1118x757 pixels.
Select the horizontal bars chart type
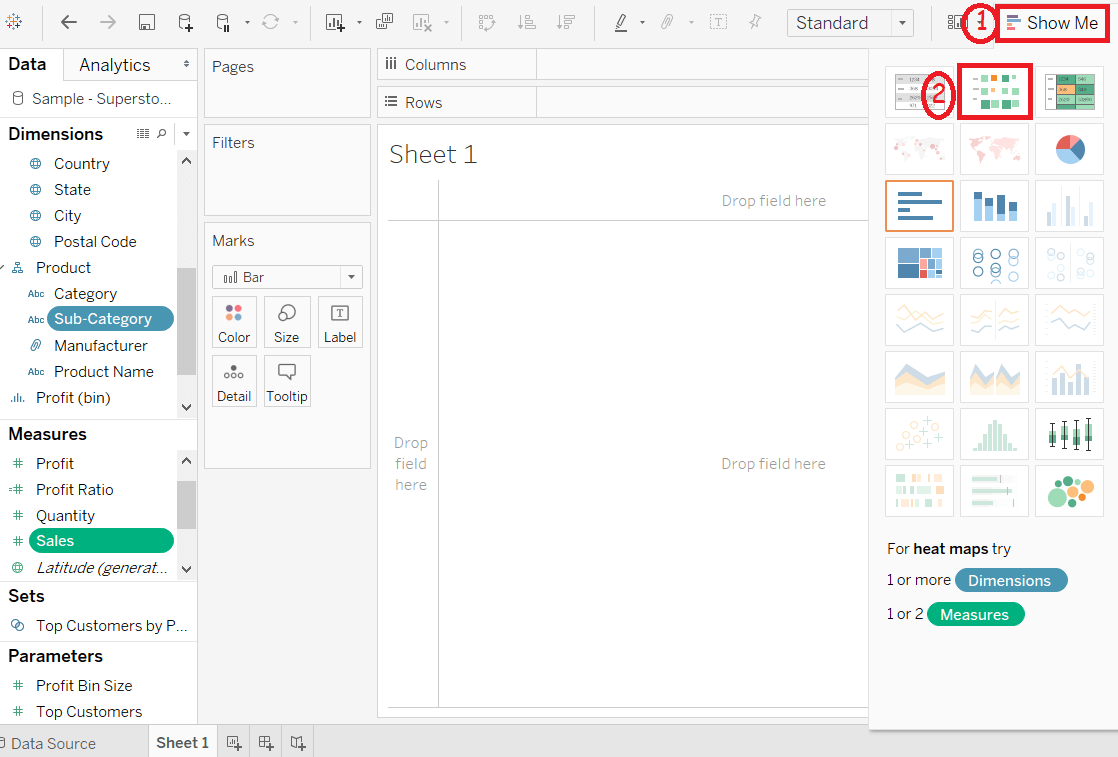(919, 206)
